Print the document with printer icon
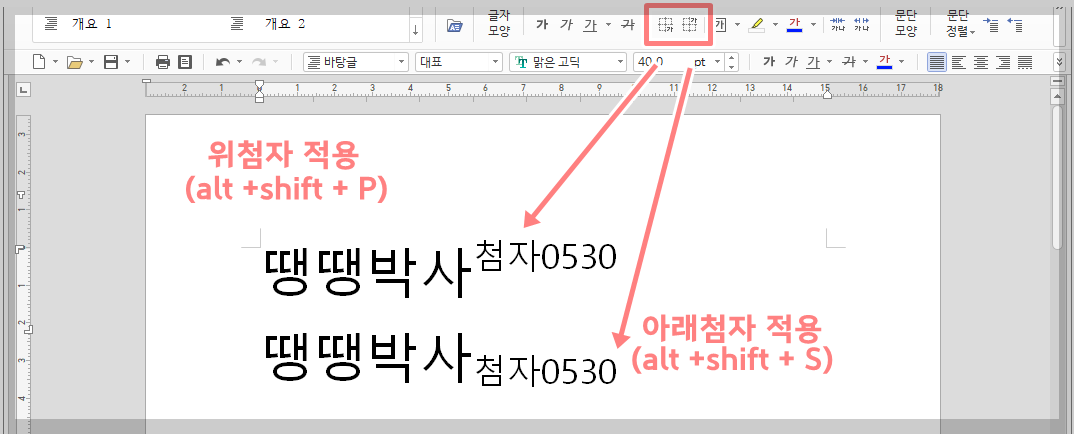The height and width of the screenshot is (434, 1074). (x=162, y=62)
